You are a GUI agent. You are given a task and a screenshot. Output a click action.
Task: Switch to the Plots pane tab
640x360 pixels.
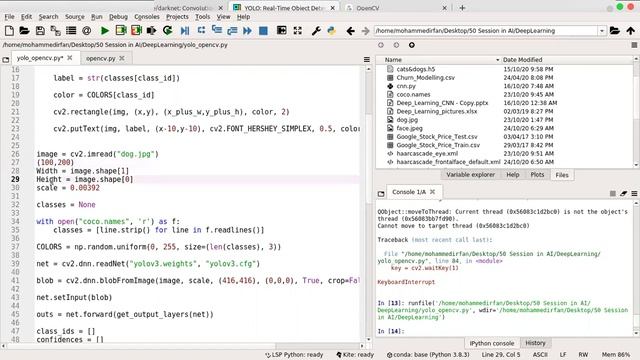[x=537, y=175]
